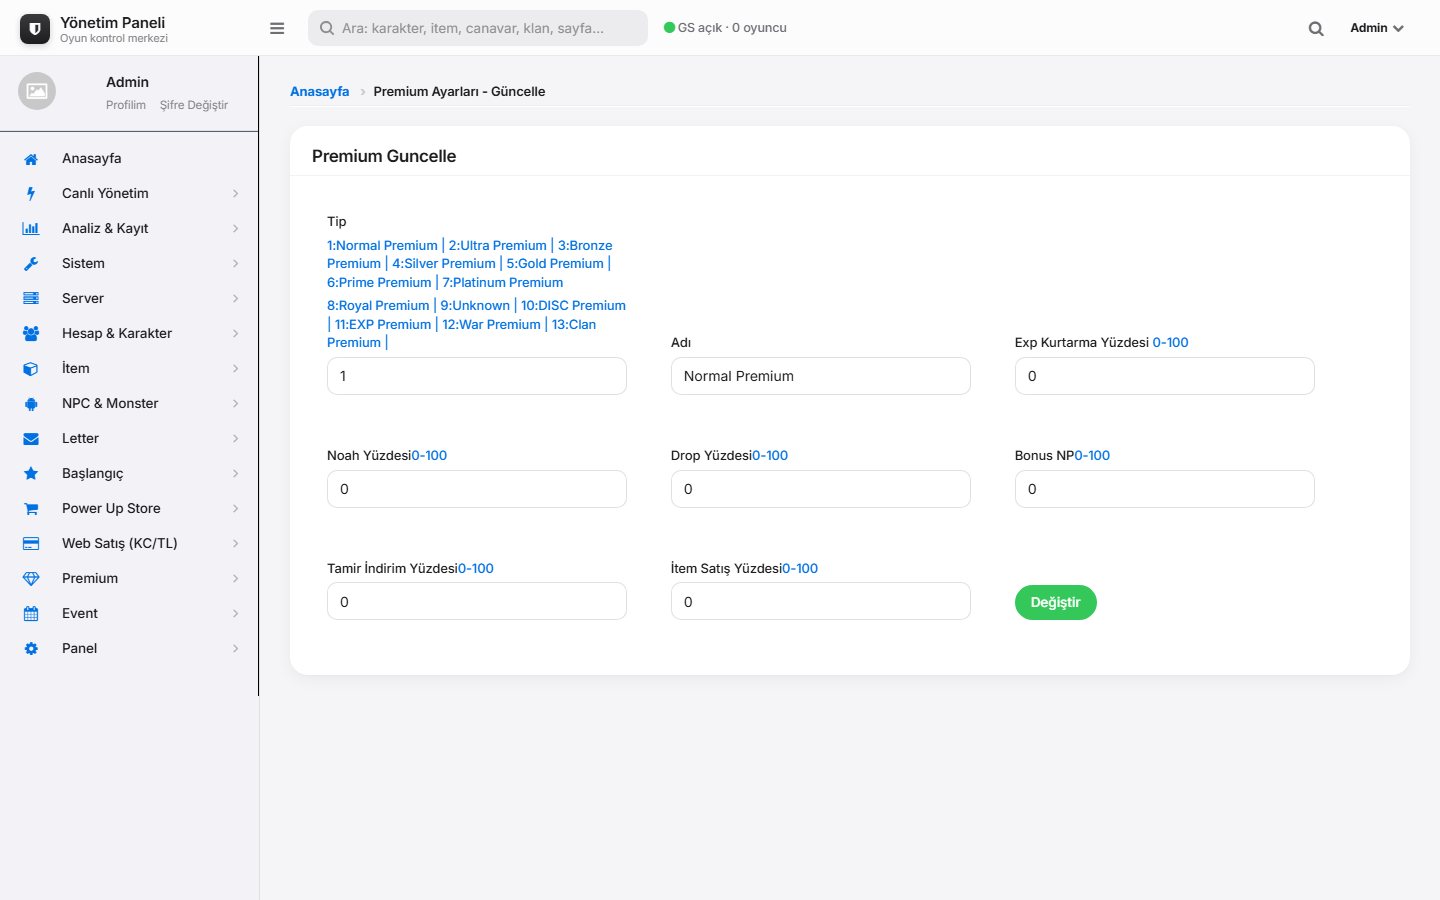Open the Server menu item
The height and width of the screenshot is (900, 1440).
[129, 299]
